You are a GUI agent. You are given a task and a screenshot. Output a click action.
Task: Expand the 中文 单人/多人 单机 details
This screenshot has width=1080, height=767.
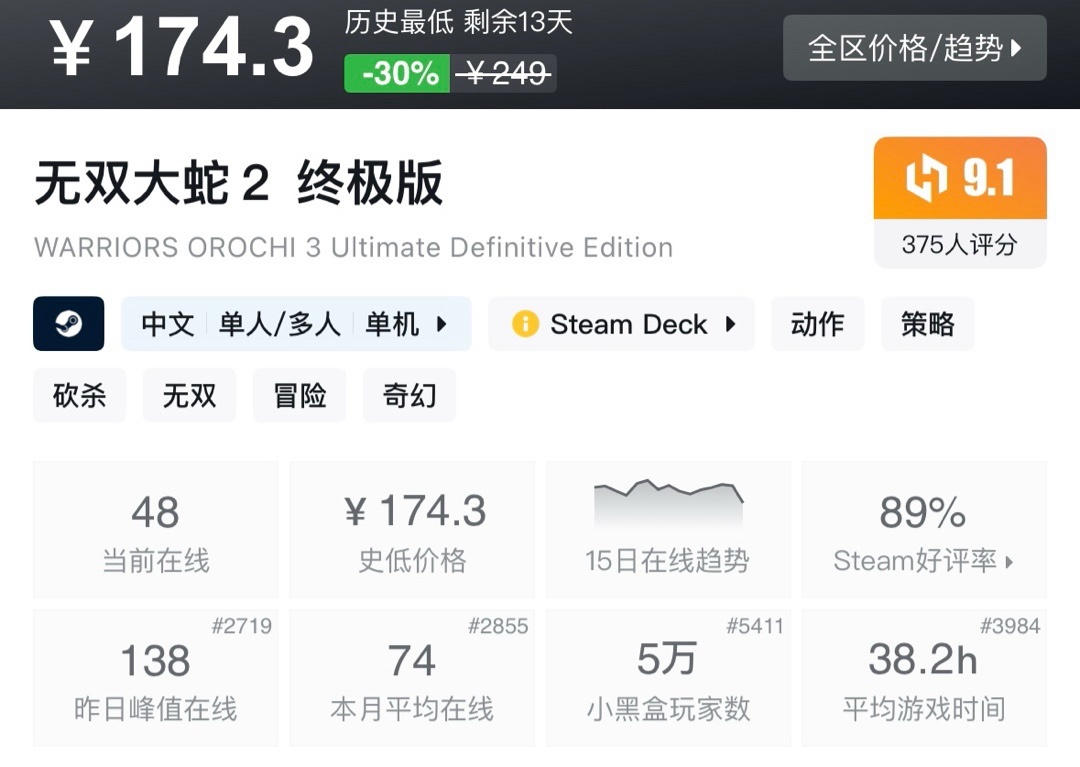296,324
